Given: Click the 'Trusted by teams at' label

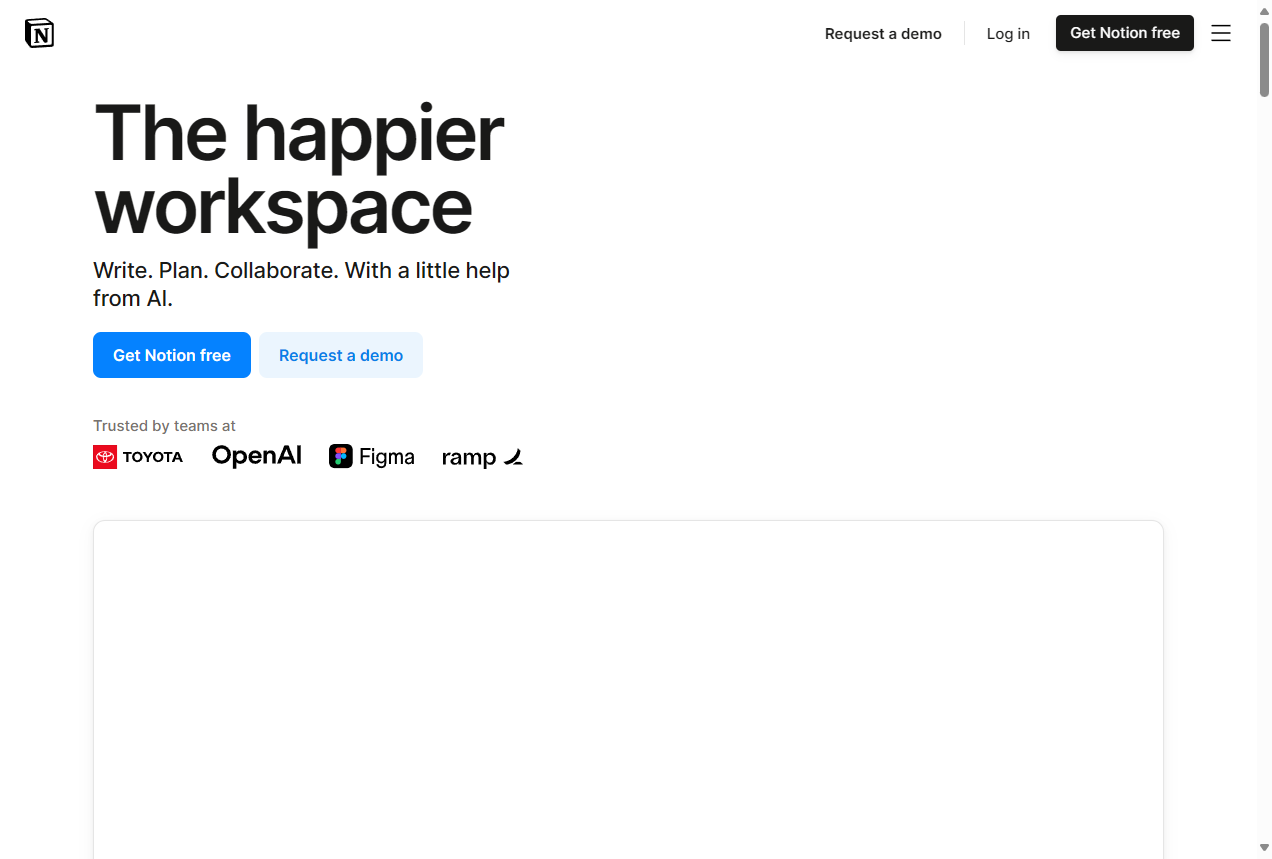Looking at the screenshot, I should point(164,426).
